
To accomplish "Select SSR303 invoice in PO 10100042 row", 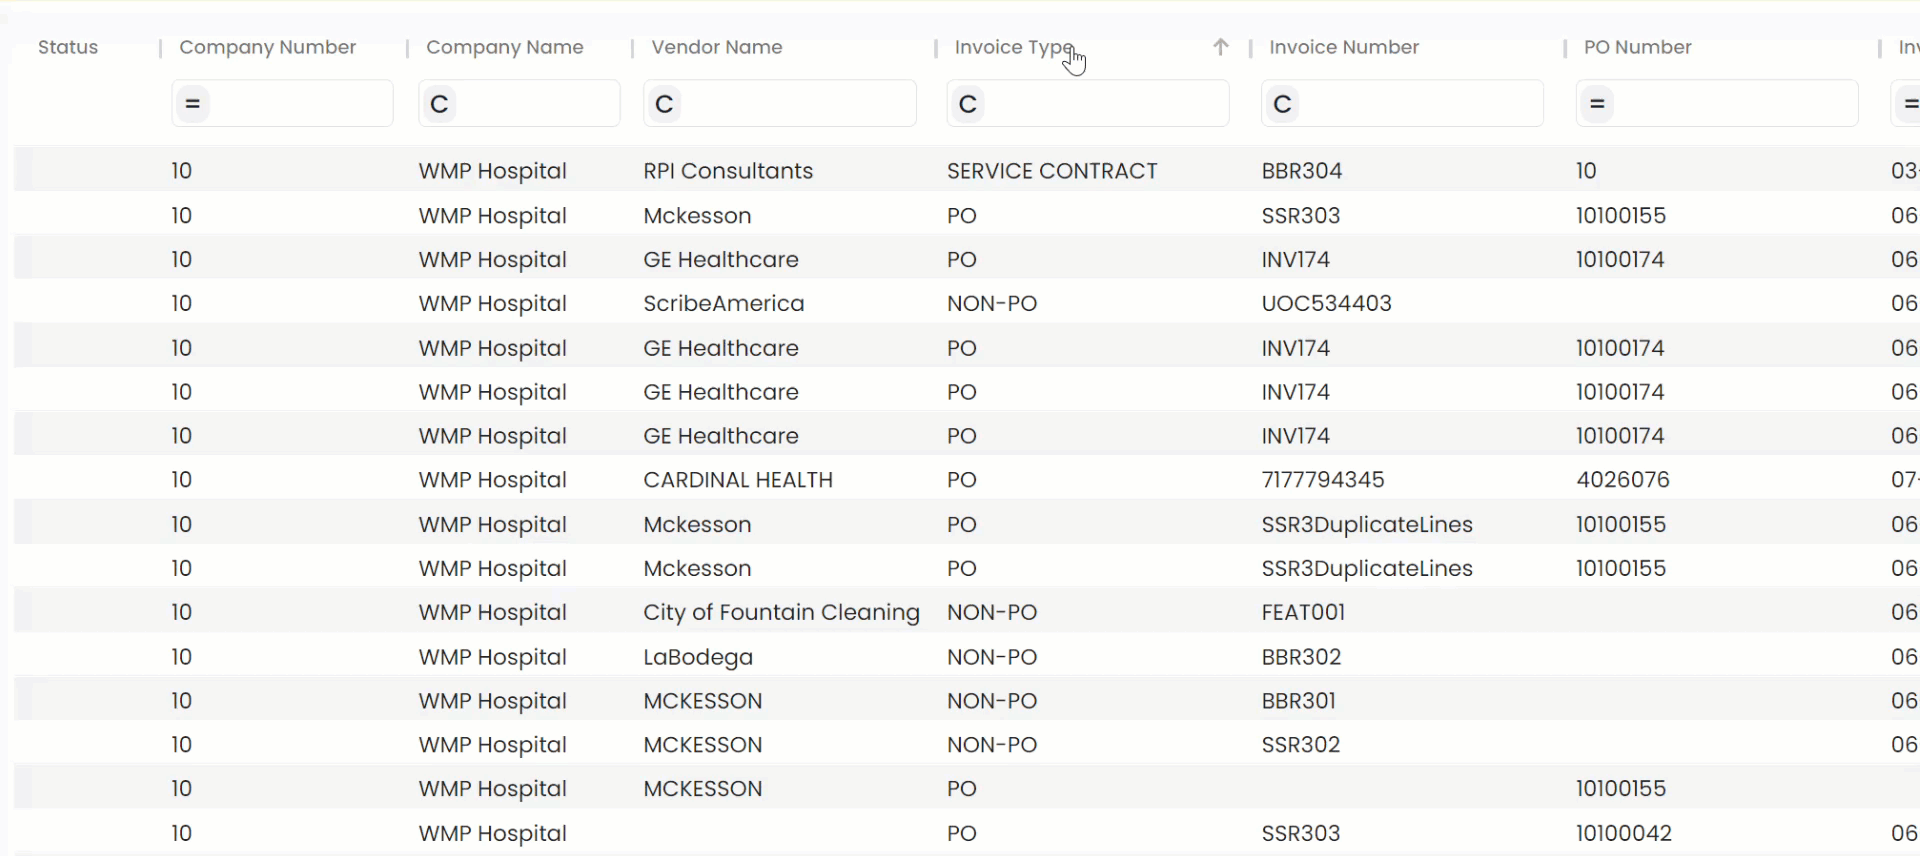I will tap(1300, 833).
